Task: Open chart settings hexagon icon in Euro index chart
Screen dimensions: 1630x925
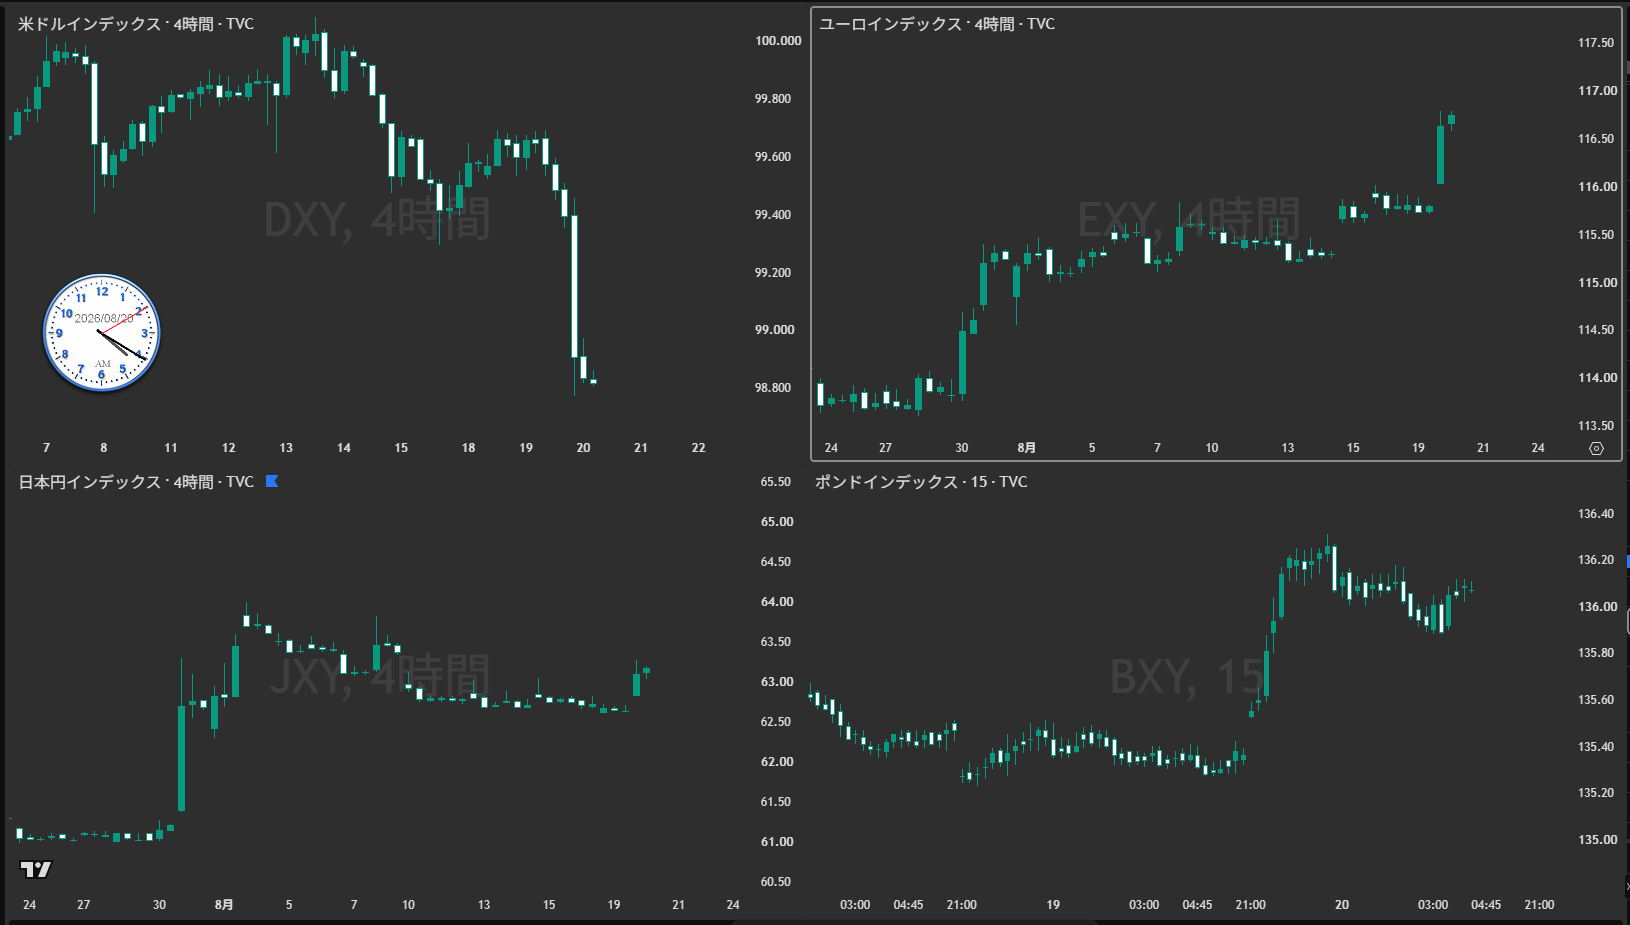Action: click(1596, 448)
